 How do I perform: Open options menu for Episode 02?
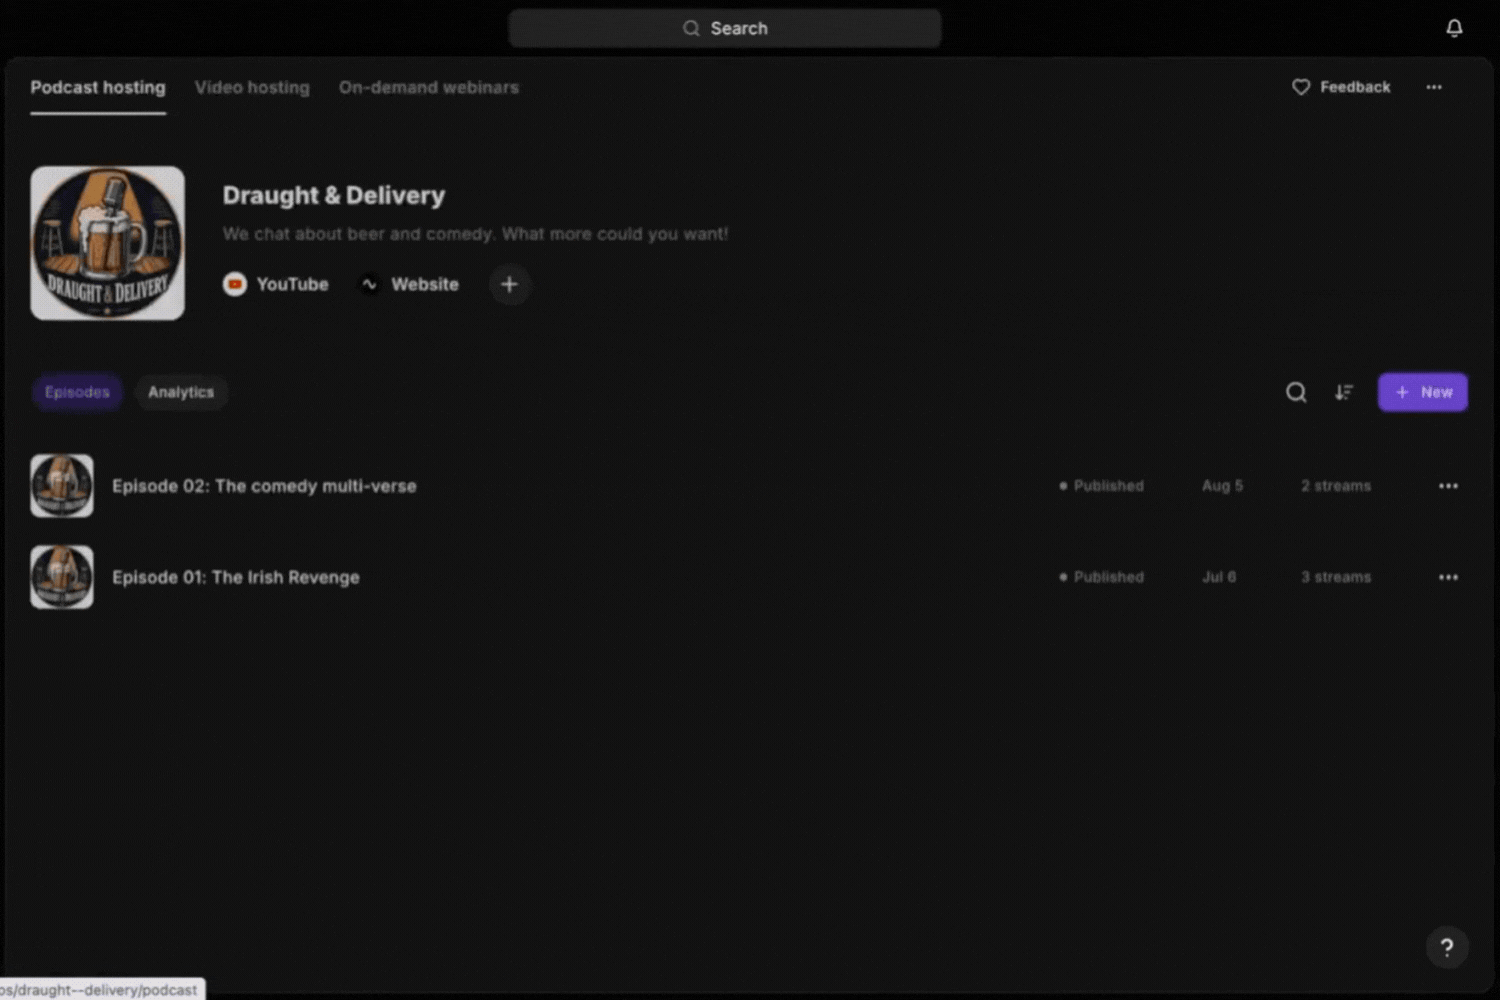(x=1448, y=486)
